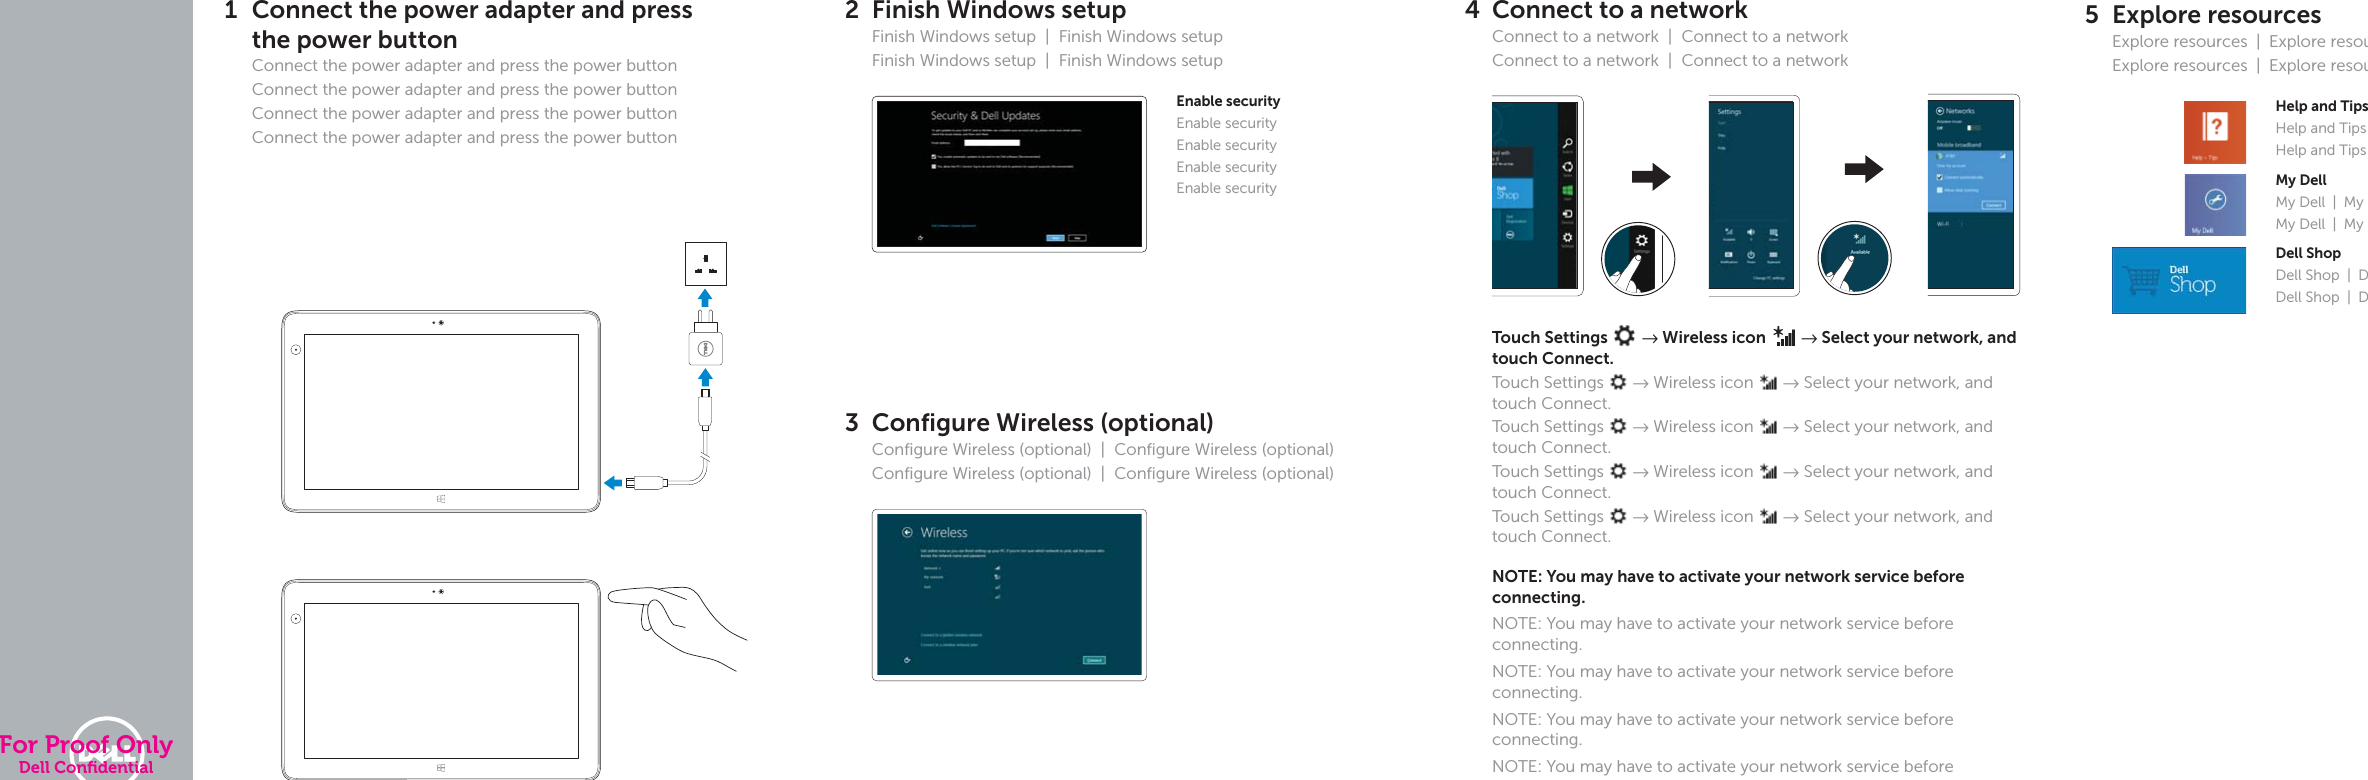Click the signal icon after bold Wireless icon
Viewport: 2368px width, 780px height.
click(x=1784, y=336)
